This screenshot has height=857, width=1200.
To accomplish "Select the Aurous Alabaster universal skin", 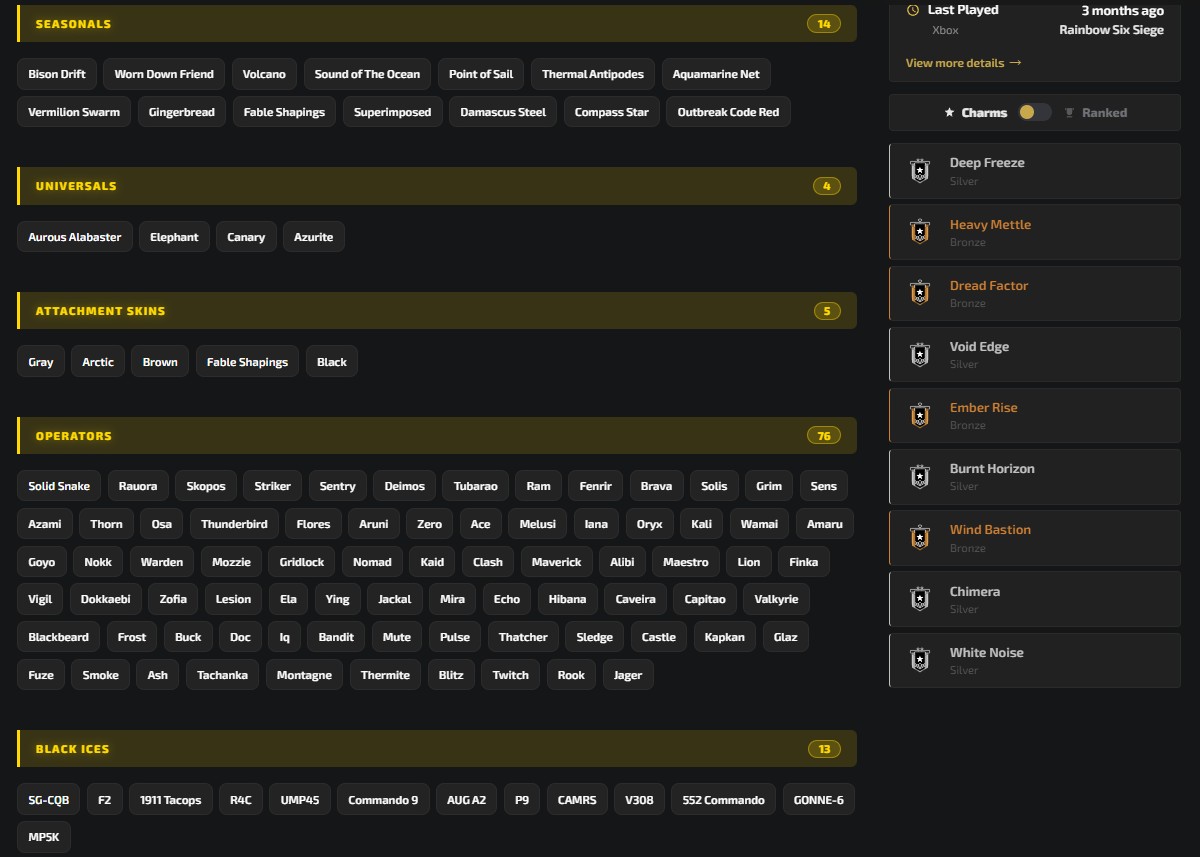I will coord(75,237).
